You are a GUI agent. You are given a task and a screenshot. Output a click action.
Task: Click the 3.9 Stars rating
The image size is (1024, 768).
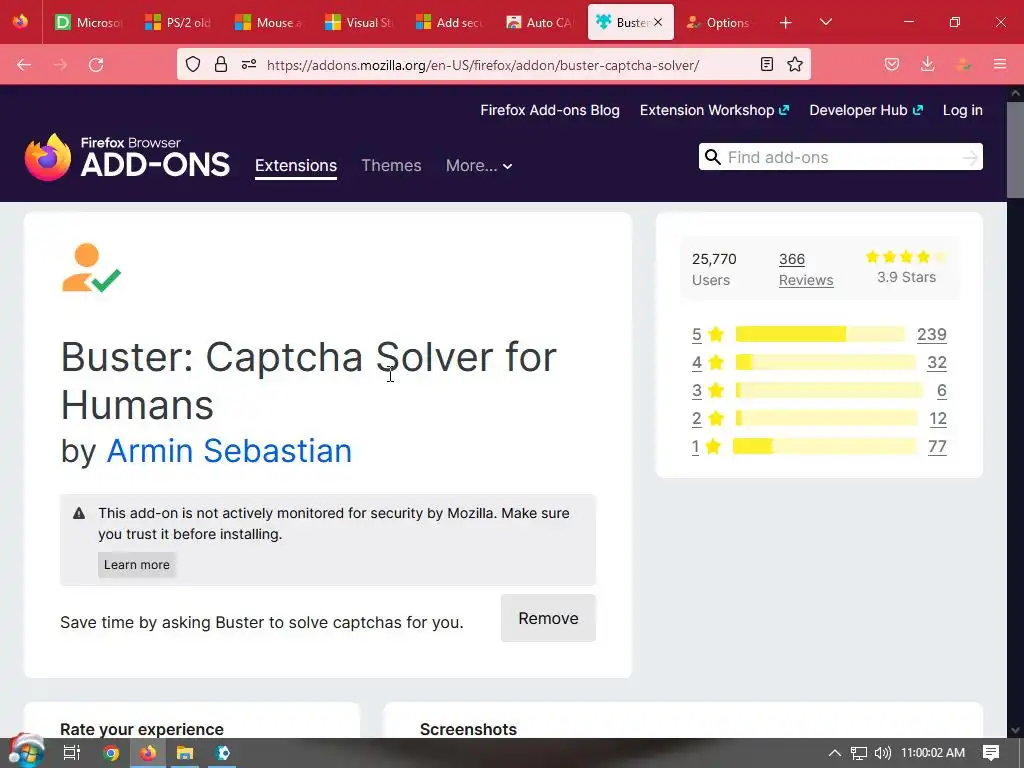pyautogui.click(x=906, y=268)
